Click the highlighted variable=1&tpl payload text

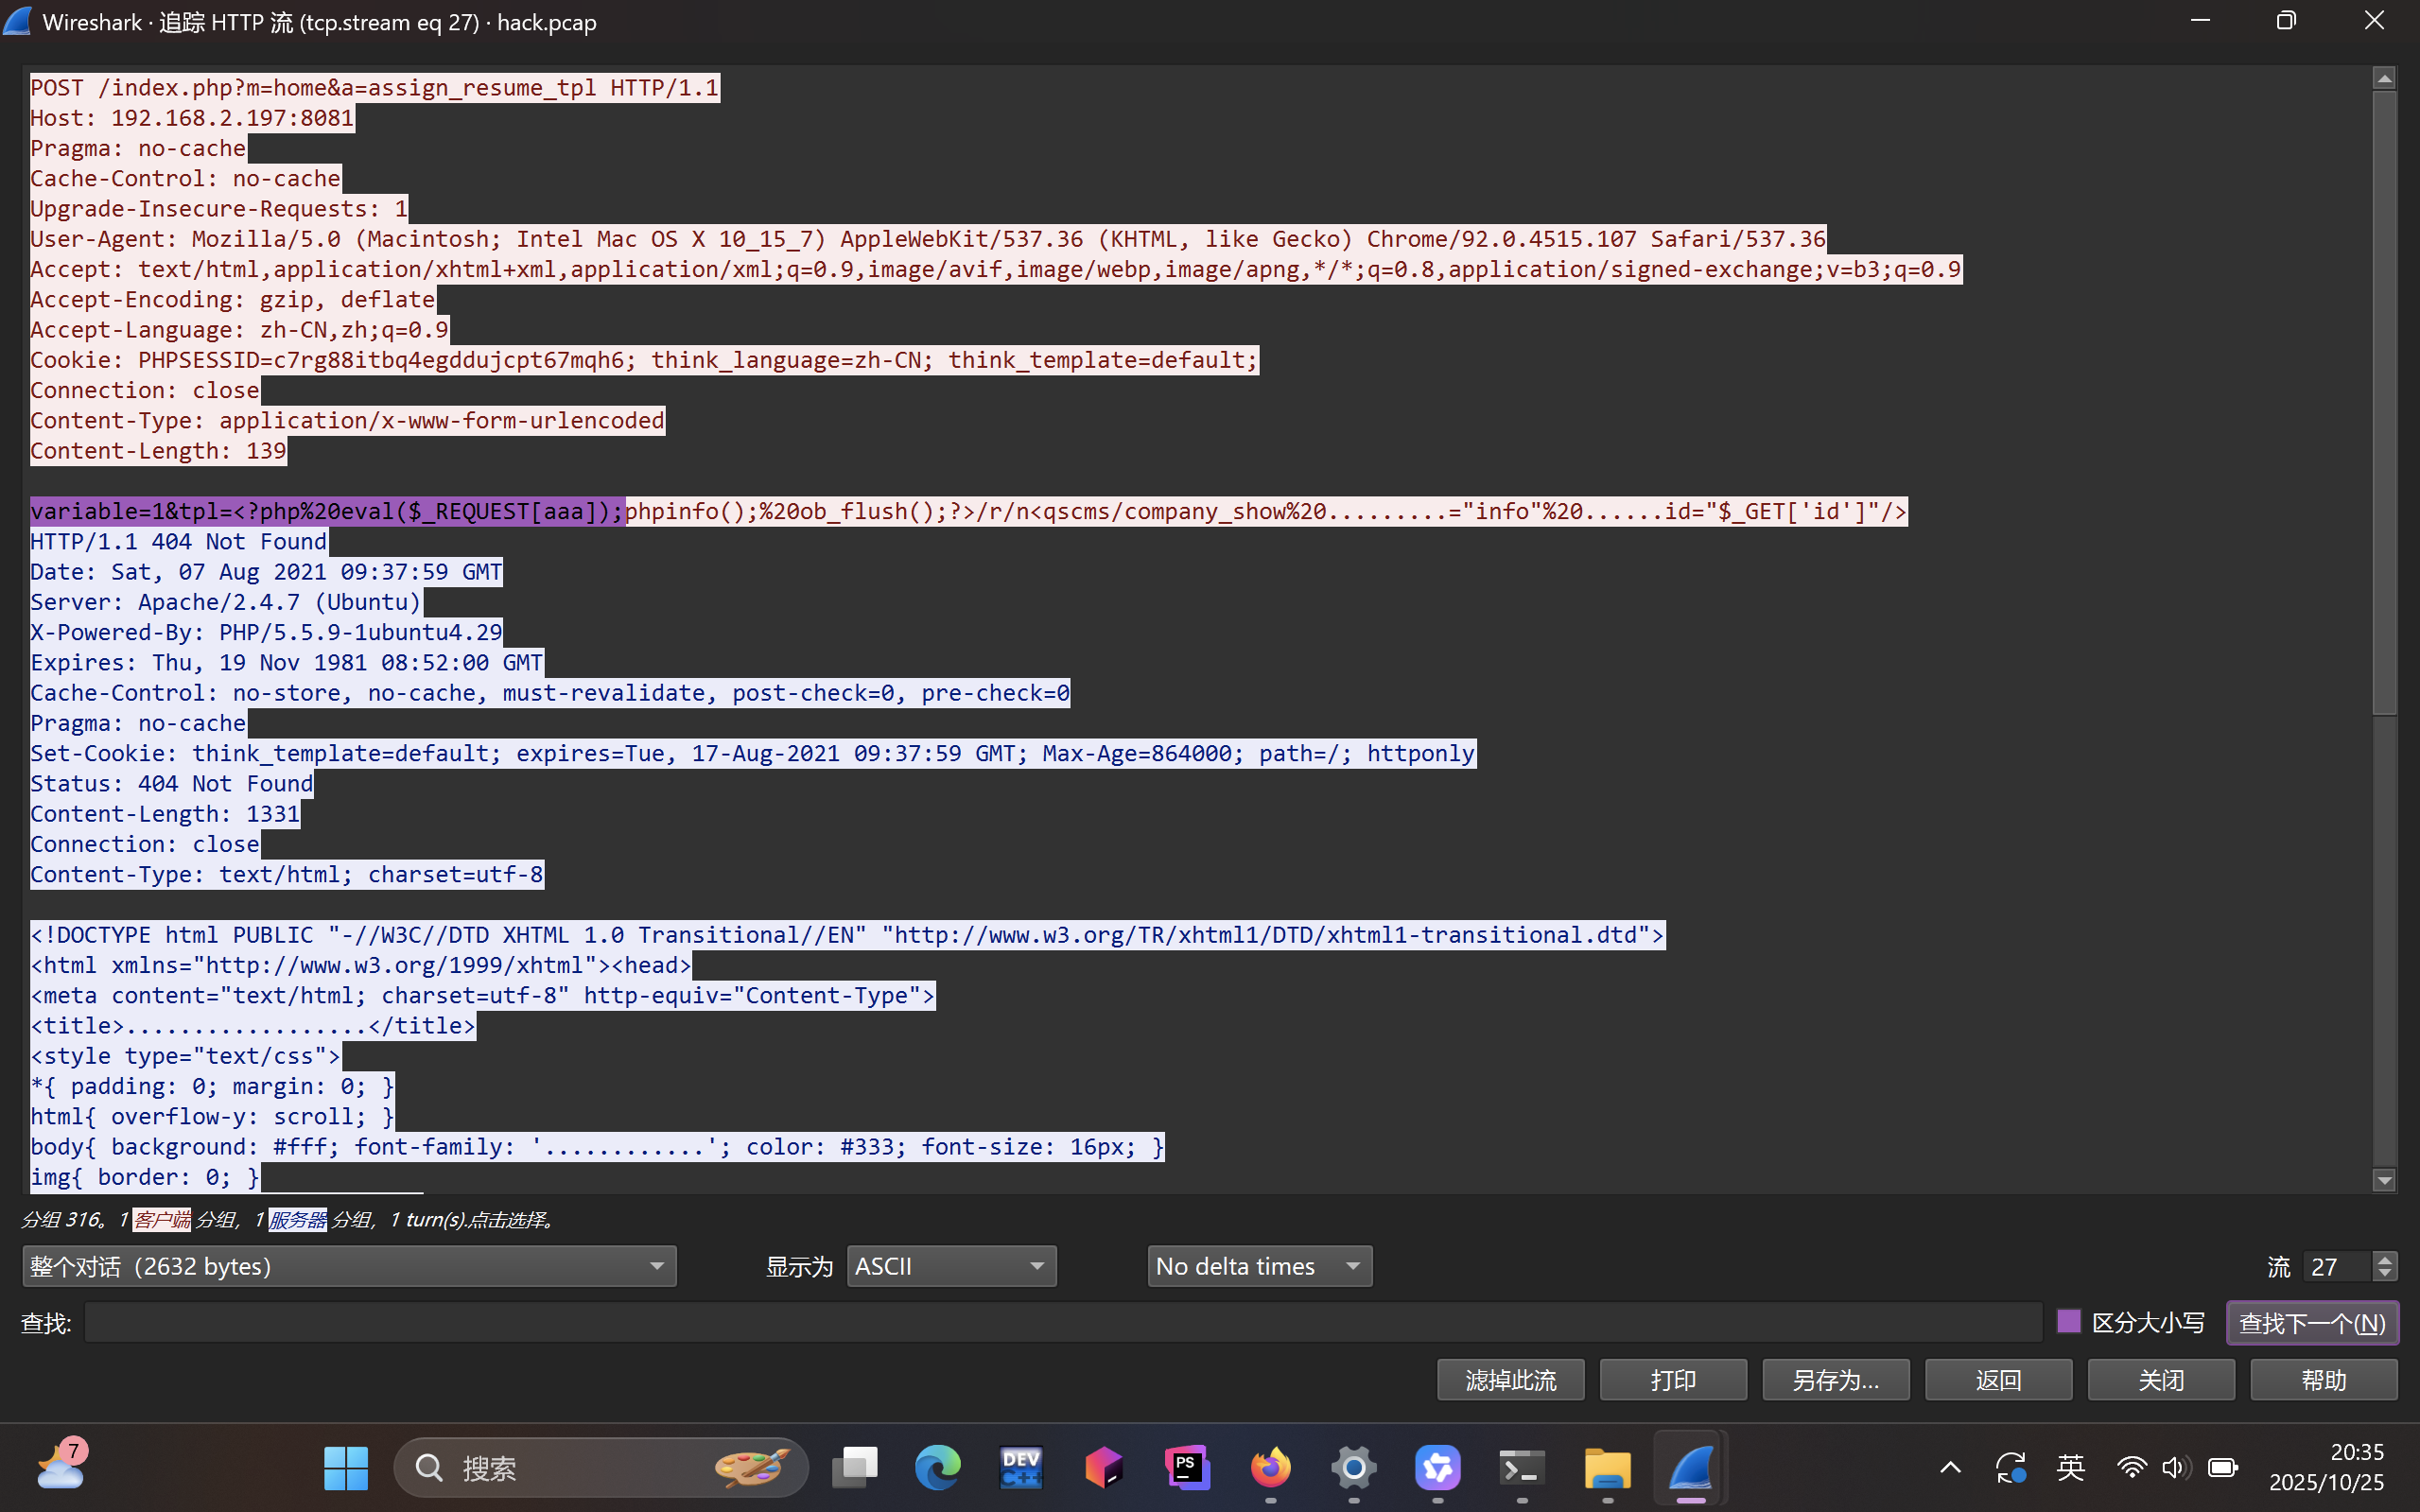click(327, 512)
